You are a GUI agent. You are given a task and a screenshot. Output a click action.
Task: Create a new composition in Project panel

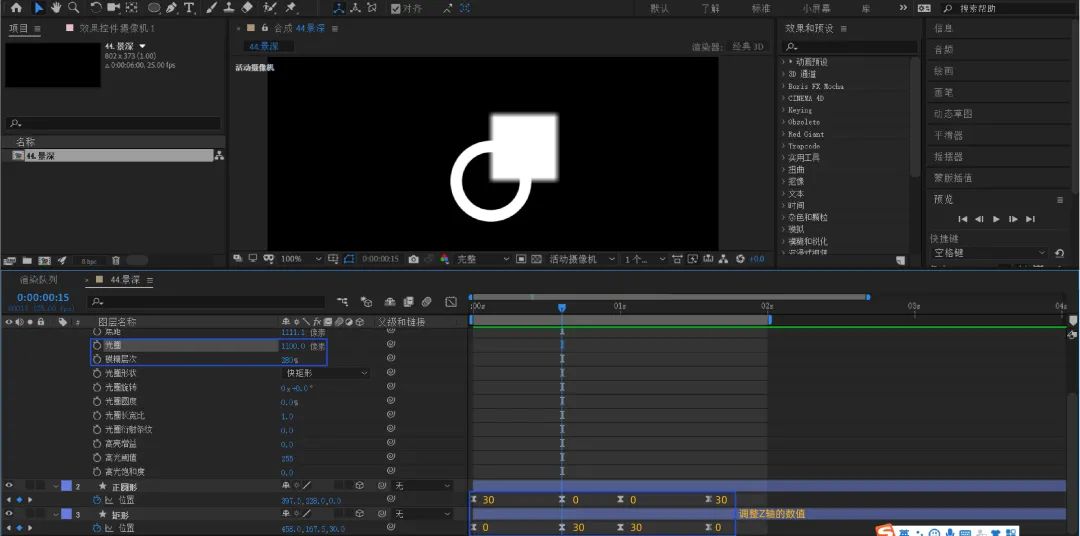click(44, 260)
